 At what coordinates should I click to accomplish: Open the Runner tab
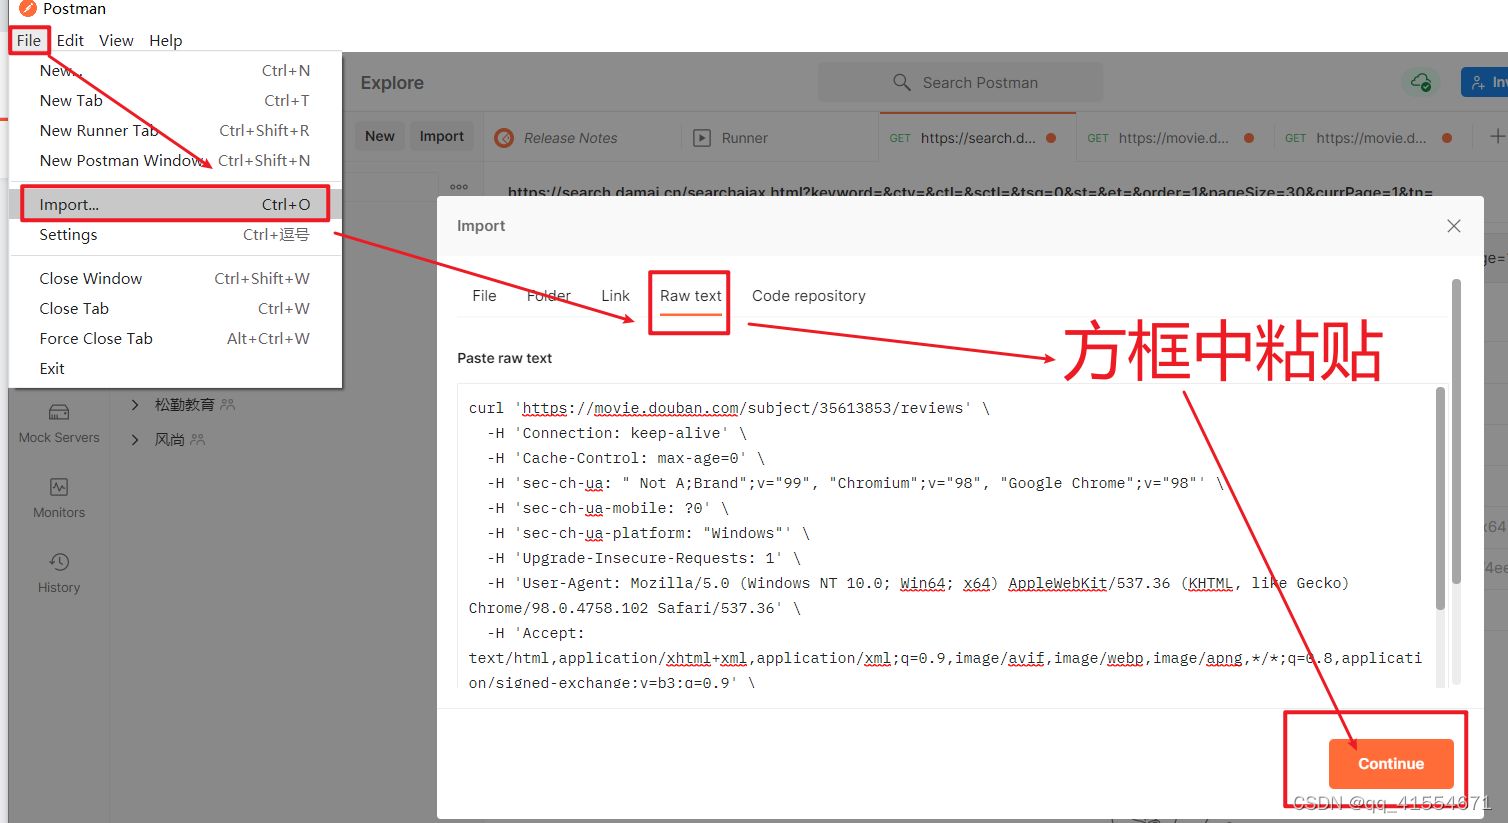pos(744,138)
